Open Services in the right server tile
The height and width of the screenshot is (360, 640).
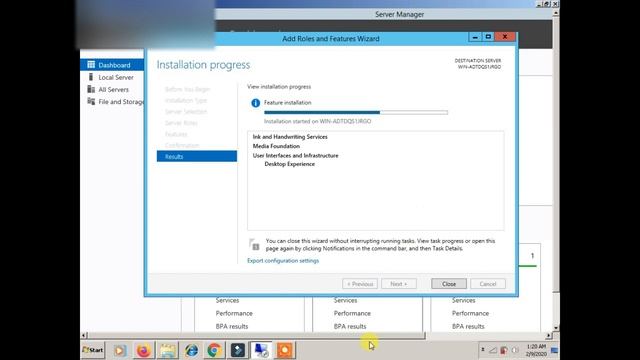463,300
